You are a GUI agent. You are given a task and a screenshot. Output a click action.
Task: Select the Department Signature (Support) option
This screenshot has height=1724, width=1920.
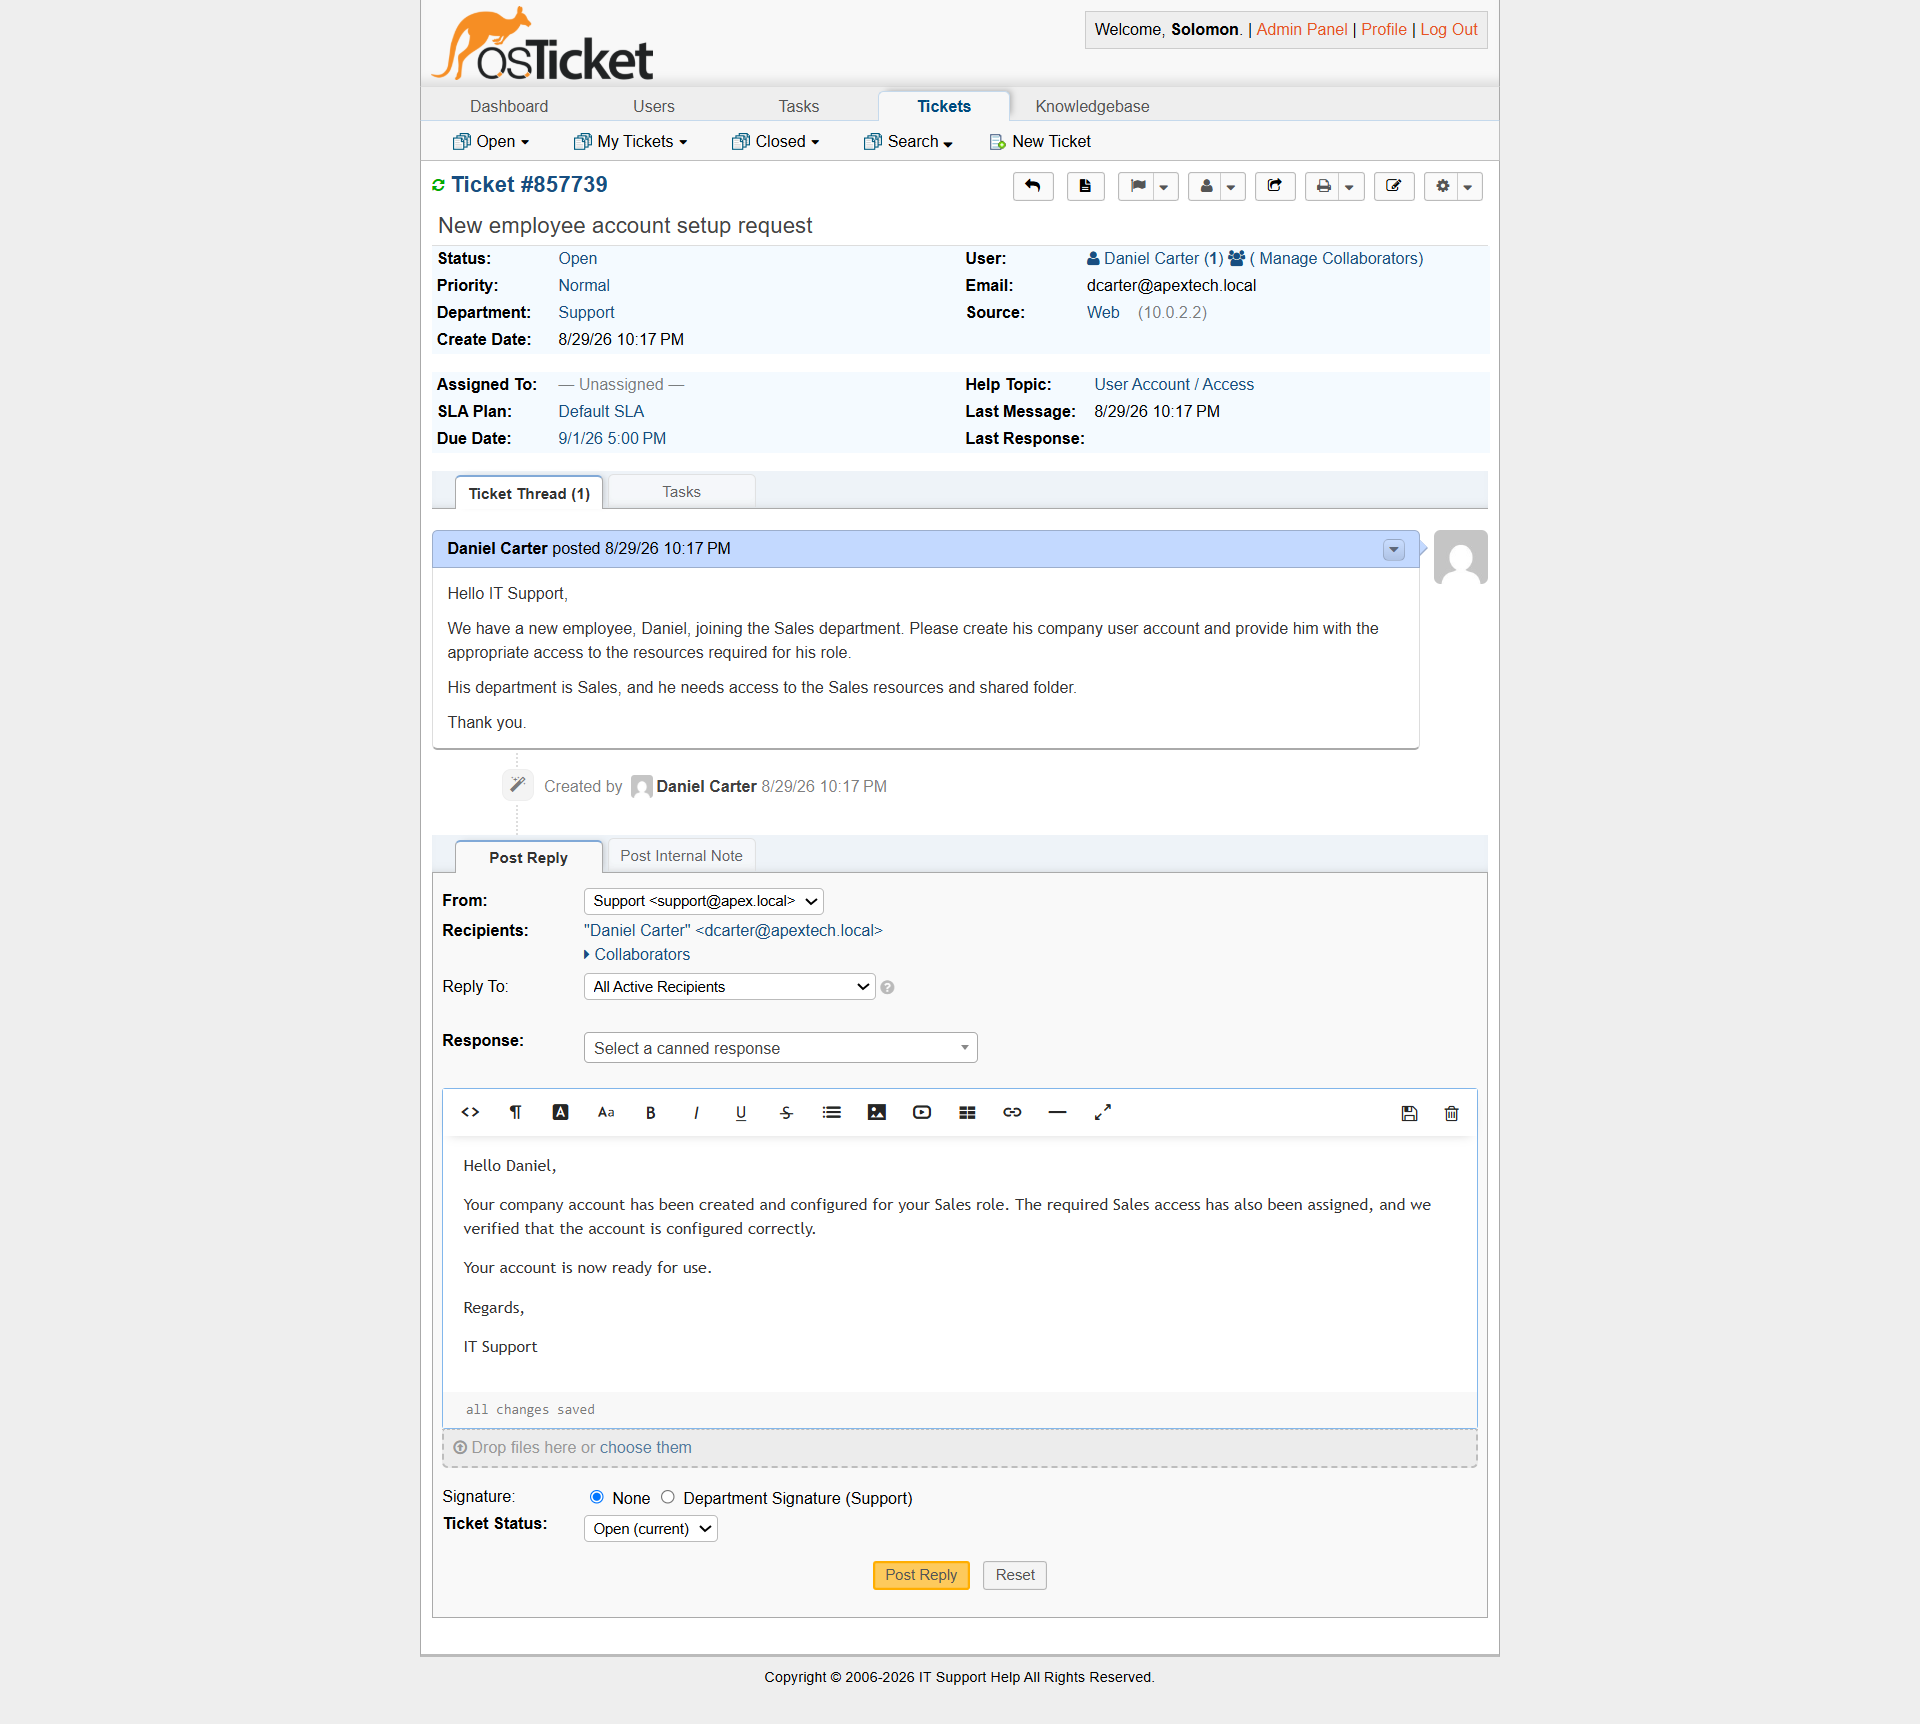click(x=668, y=1497)
